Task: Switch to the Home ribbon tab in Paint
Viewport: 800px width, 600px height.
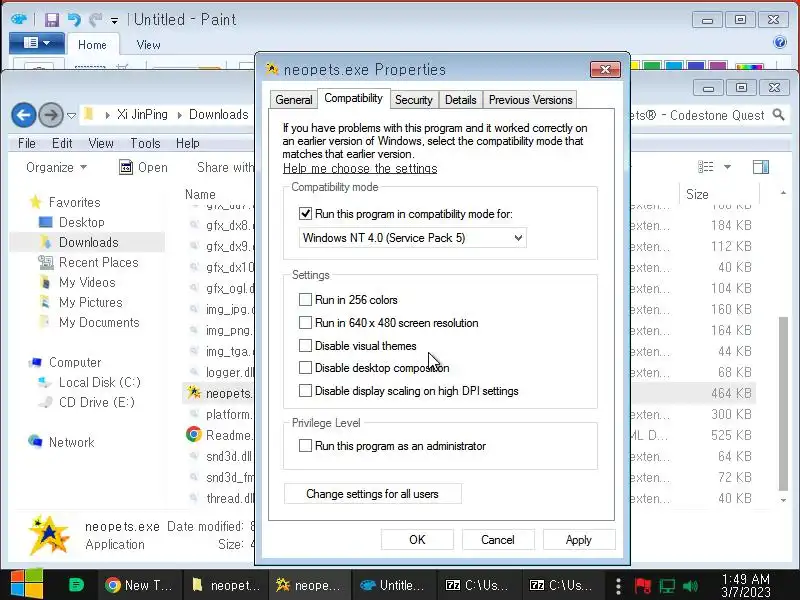Action: 92,45
